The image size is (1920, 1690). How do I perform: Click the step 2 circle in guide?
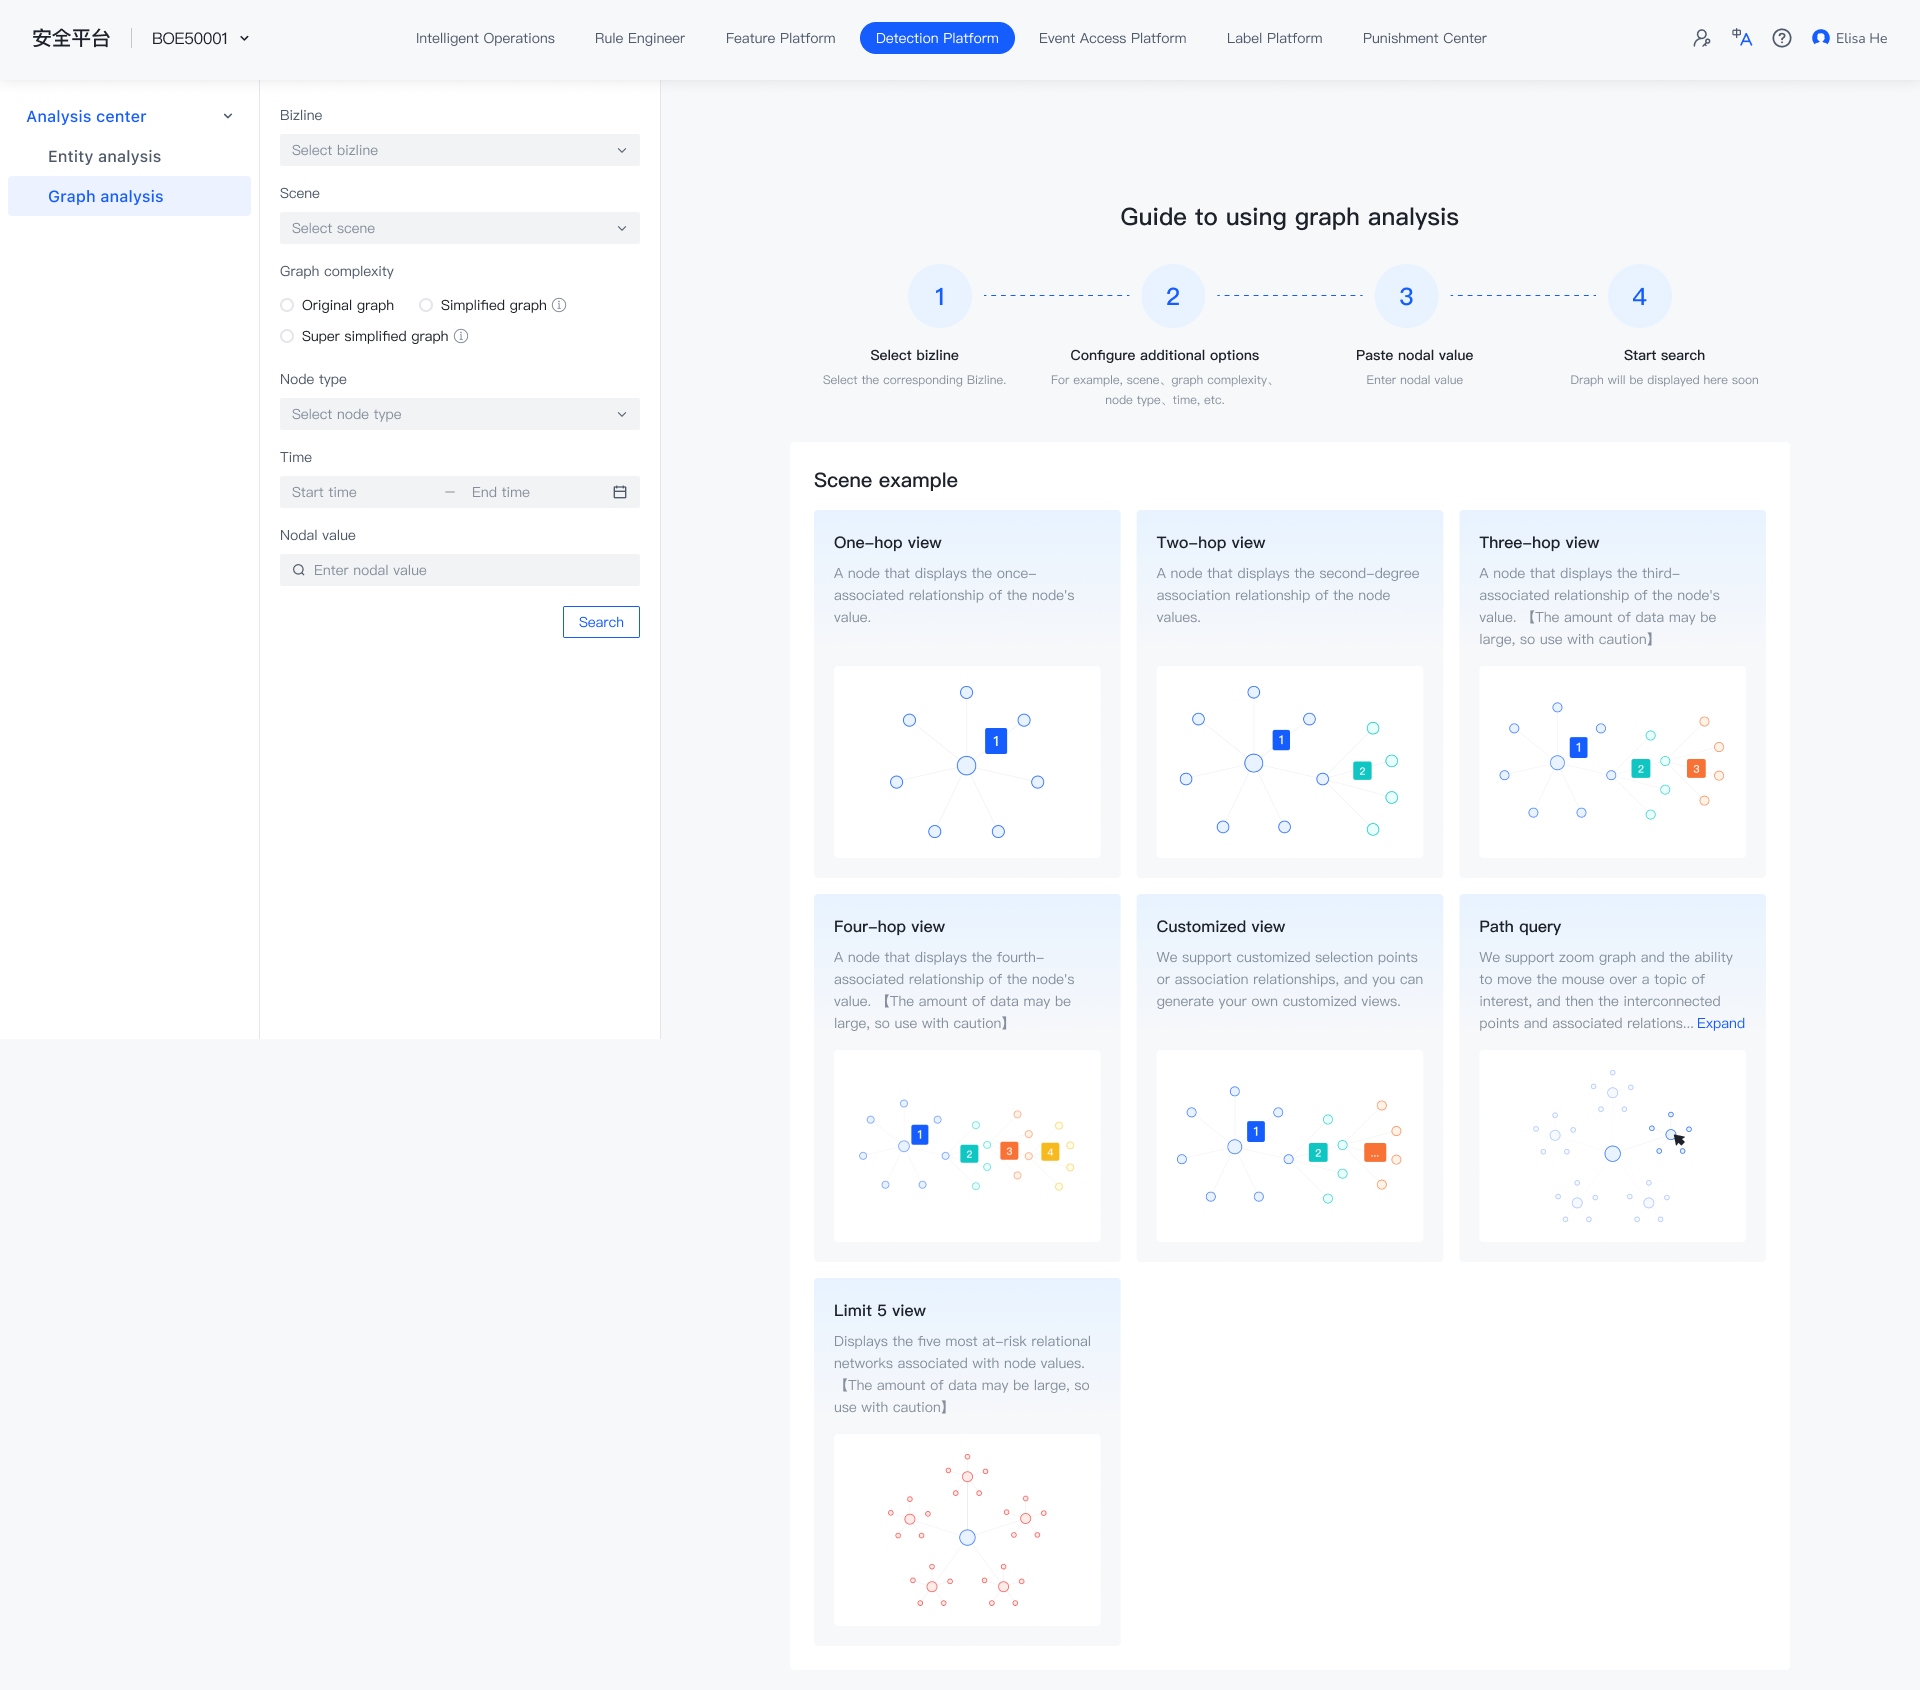(x=1173, y=296)
